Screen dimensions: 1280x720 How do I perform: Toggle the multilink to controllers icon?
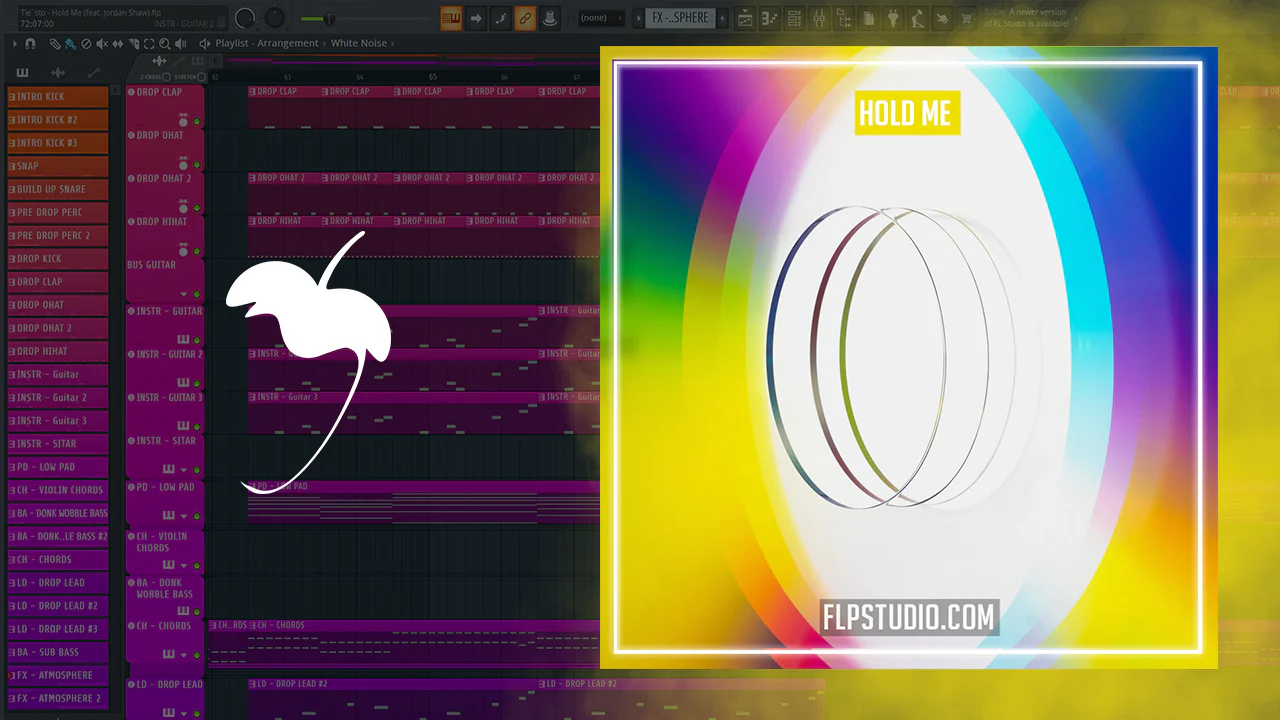point(525,18)
